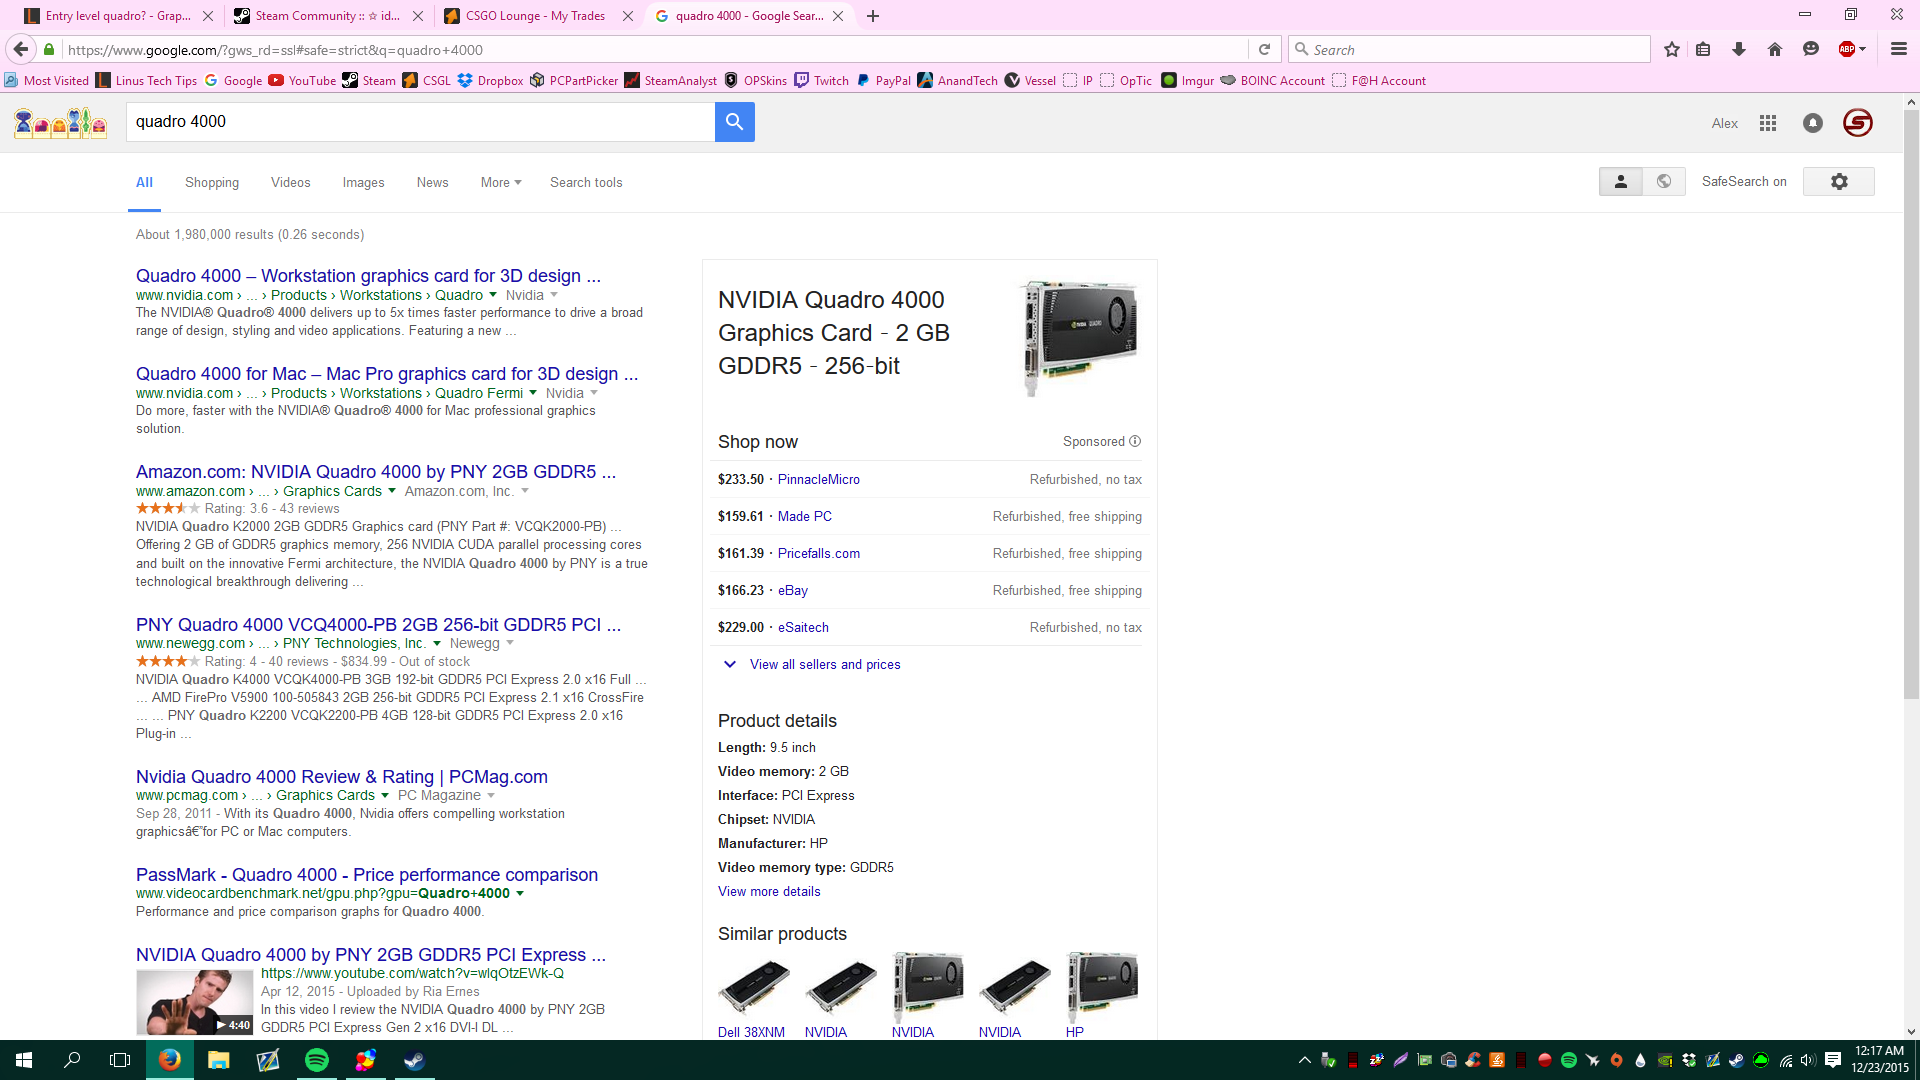Open PassMark Quadro 4000 price performance result

(x=367, y=875)
